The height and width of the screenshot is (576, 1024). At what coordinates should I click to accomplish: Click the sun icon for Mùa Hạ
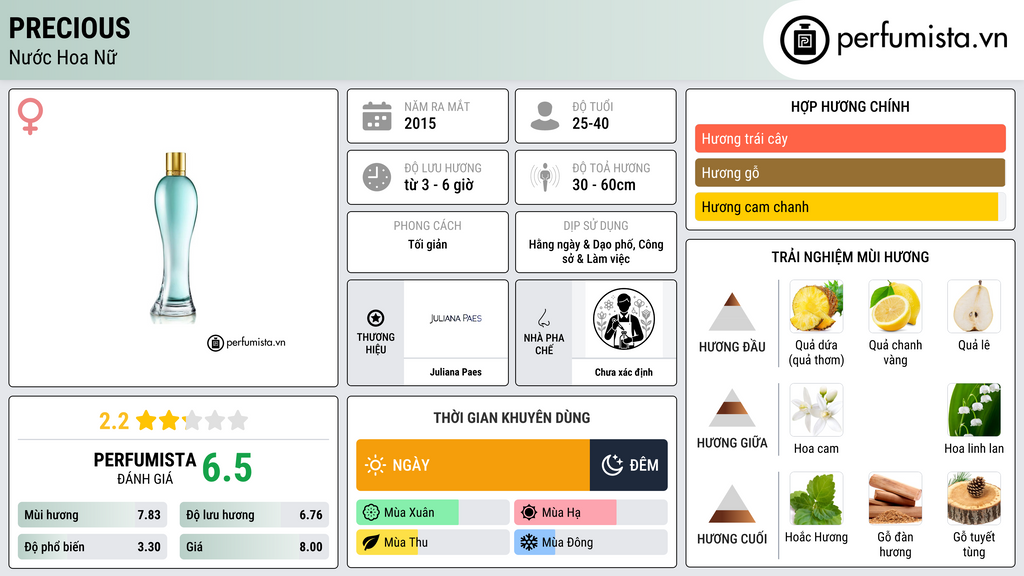pyautogui.click(x=529, y=513)
